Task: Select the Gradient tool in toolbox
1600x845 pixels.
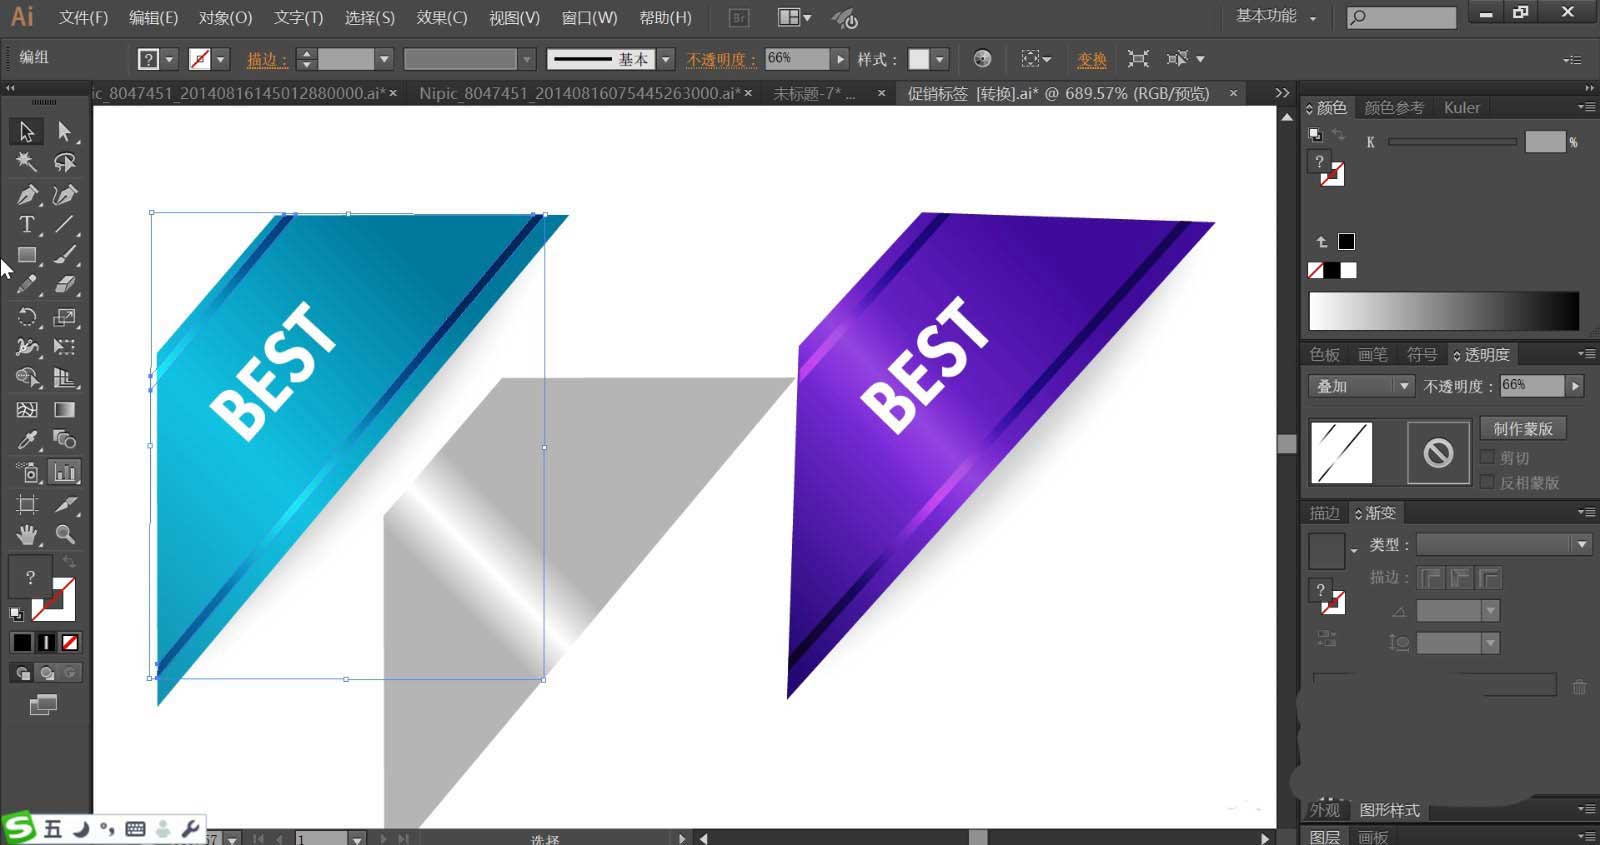Action: click(65, 410)
